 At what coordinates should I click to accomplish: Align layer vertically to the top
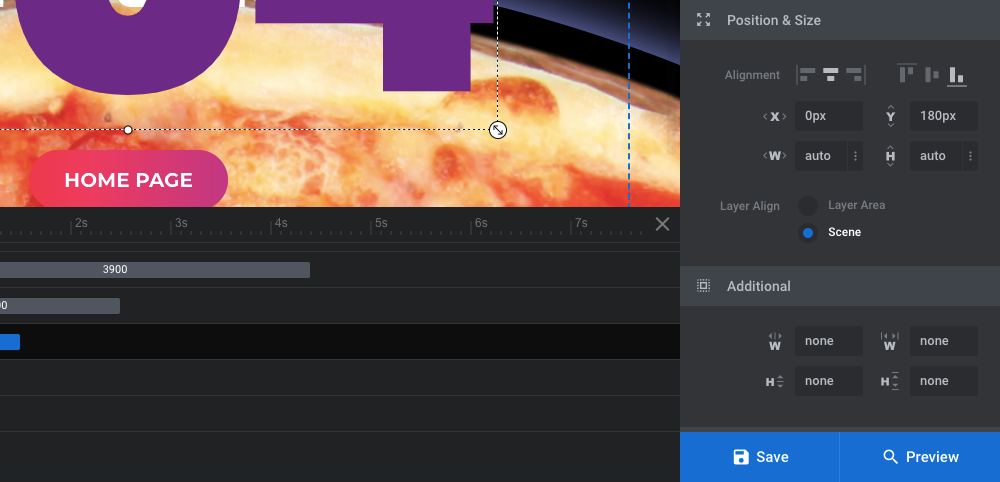click(907, 73)
